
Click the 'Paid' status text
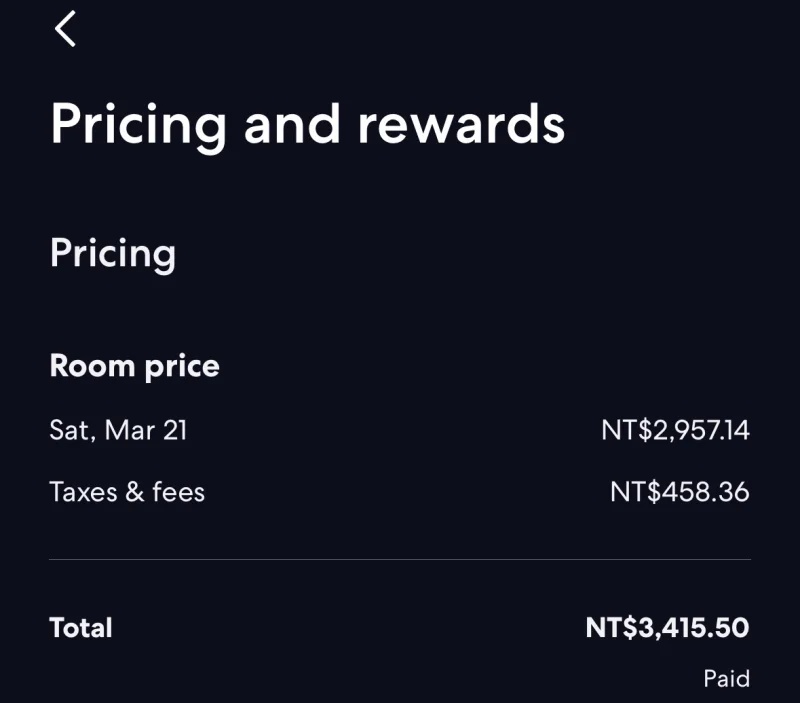726,679
